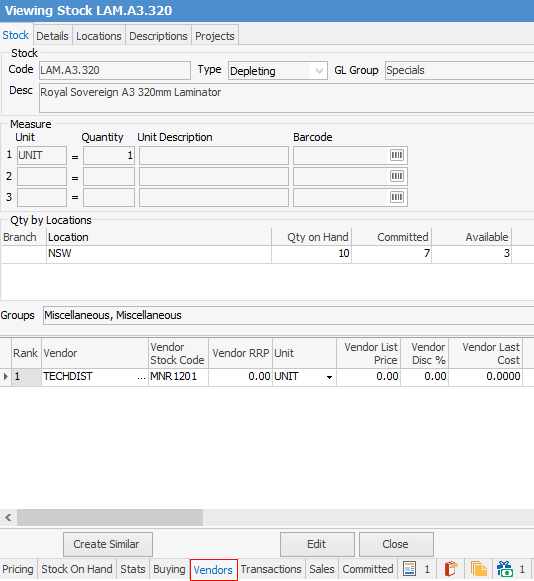Click the Unit field for measure row 2
This screenshot has width=534, height=581.
42,176
